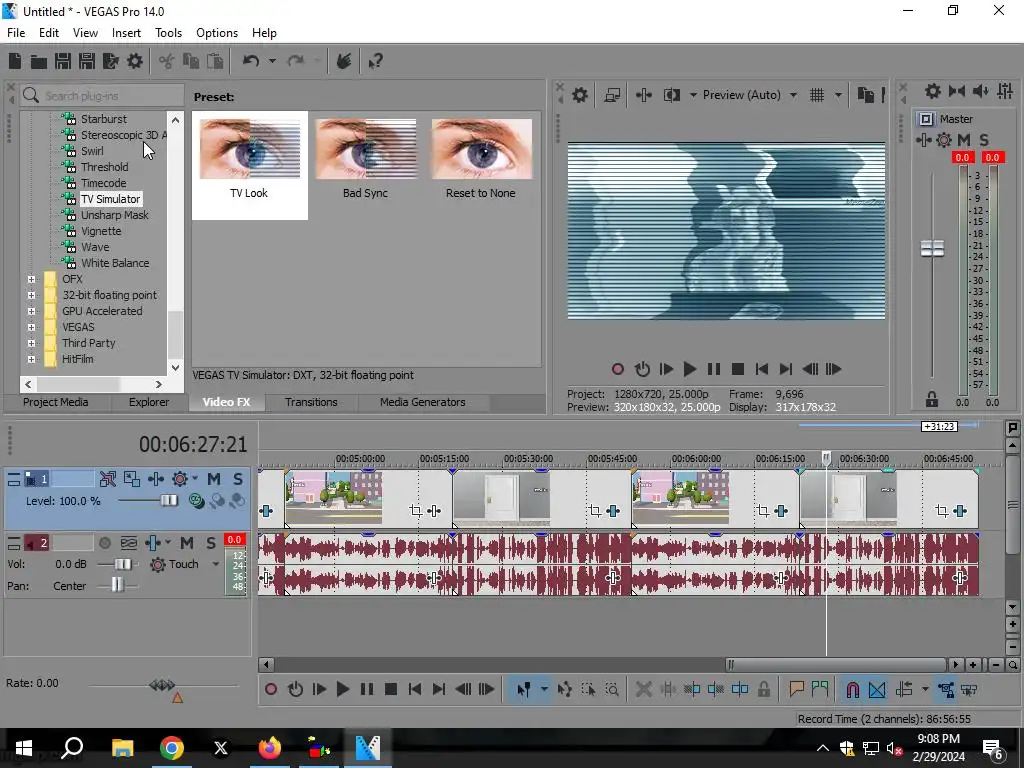Viewport: 1024px width, 768px height.
Task: Play the preview window playback
Action: tap(690, 369)
